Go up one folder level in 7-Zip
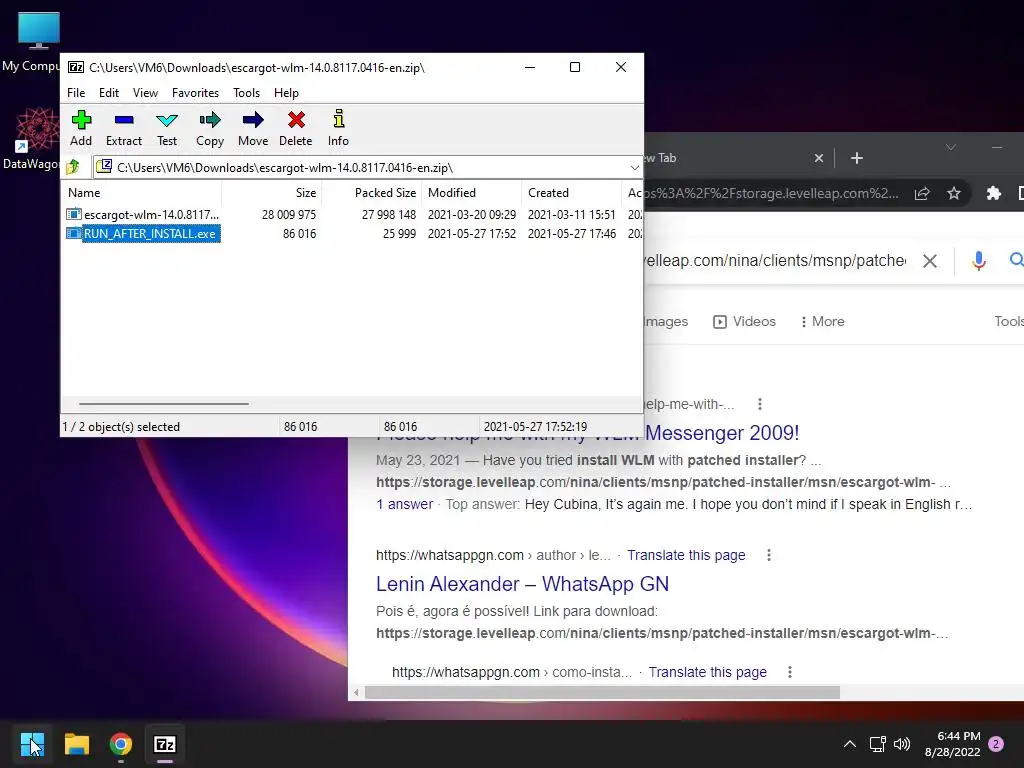Viewport: 1024px width, 768px height. 74,167
